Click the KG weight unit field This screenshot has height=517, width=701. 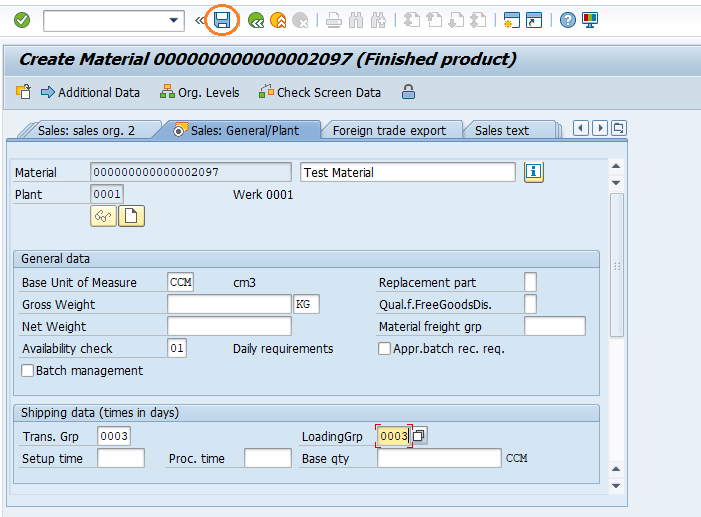(x=306, y=304)
